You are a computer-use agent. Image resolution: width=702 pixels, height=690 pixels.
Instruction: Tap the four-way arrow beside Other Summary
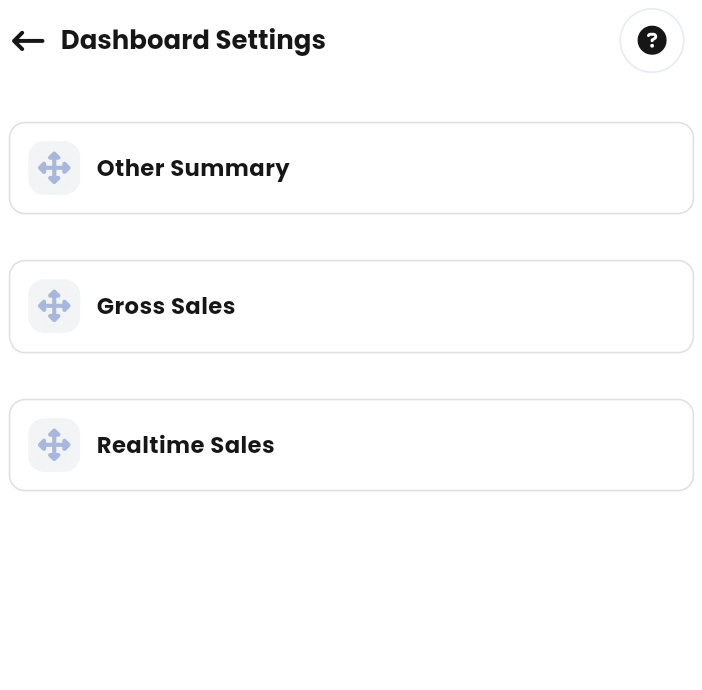[x=54, y=168]
